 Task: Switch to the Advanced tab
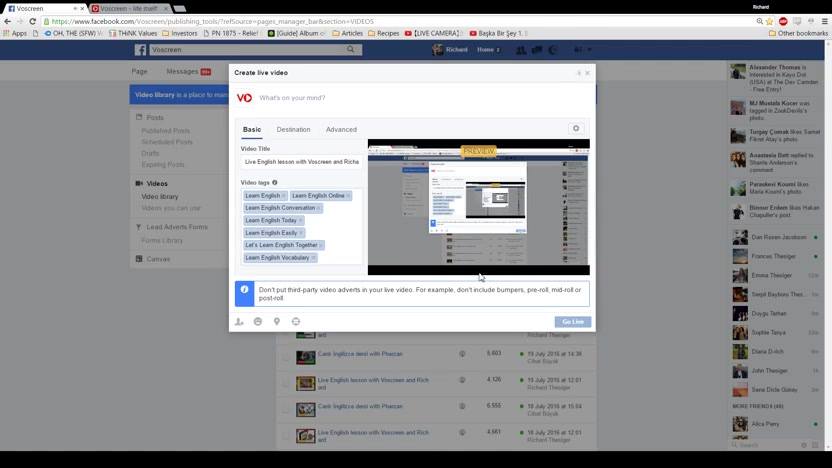(341, 129)
